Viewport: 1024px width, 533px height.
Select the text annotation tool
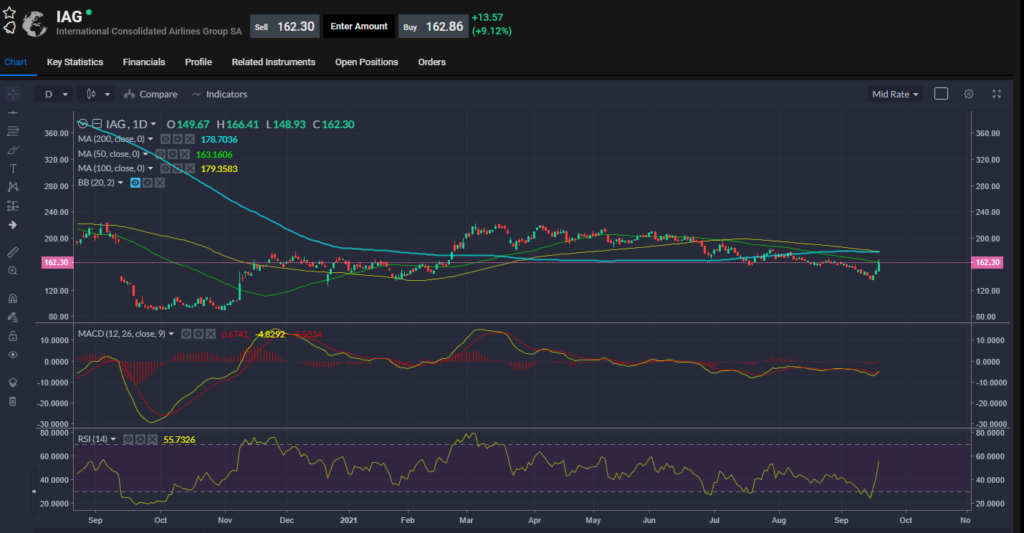click(x=12, y=168)
